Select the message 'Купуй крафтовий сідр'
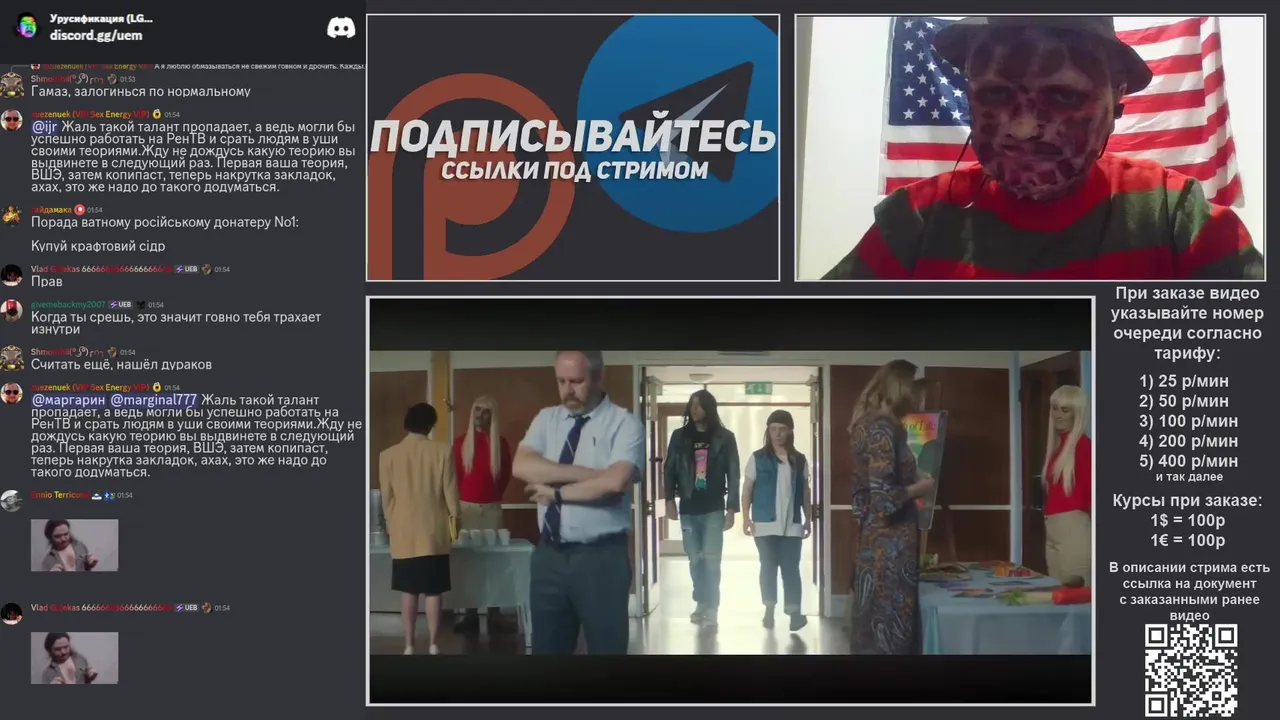 pos(98,246)
